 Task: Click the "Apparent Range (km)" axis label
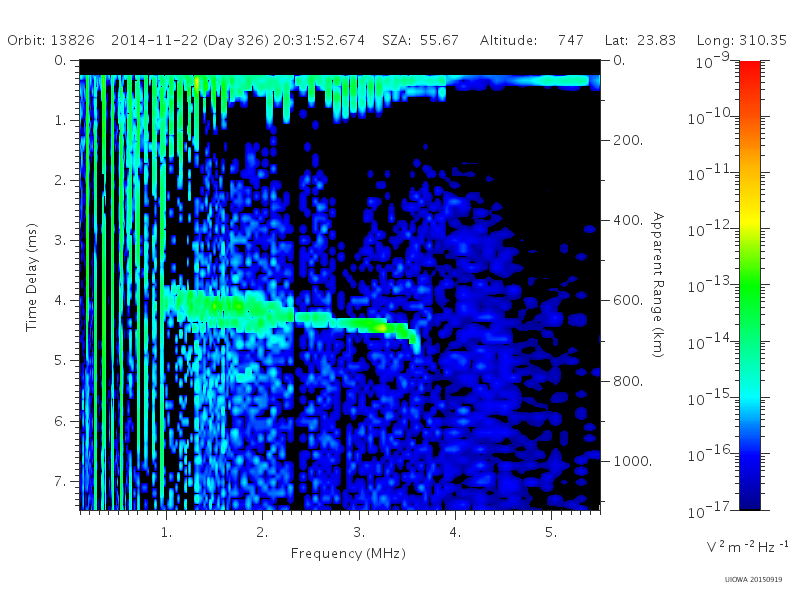[658, 285]
